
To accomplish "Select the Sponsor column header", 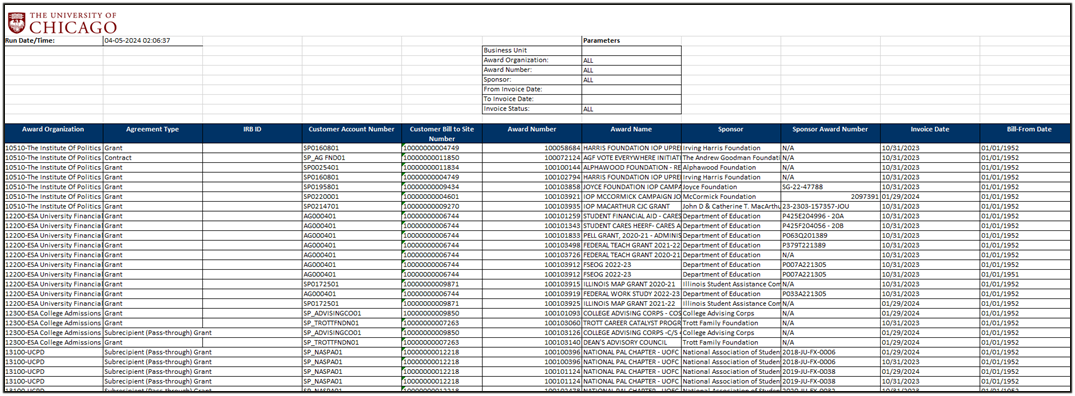I will point(731,129).
